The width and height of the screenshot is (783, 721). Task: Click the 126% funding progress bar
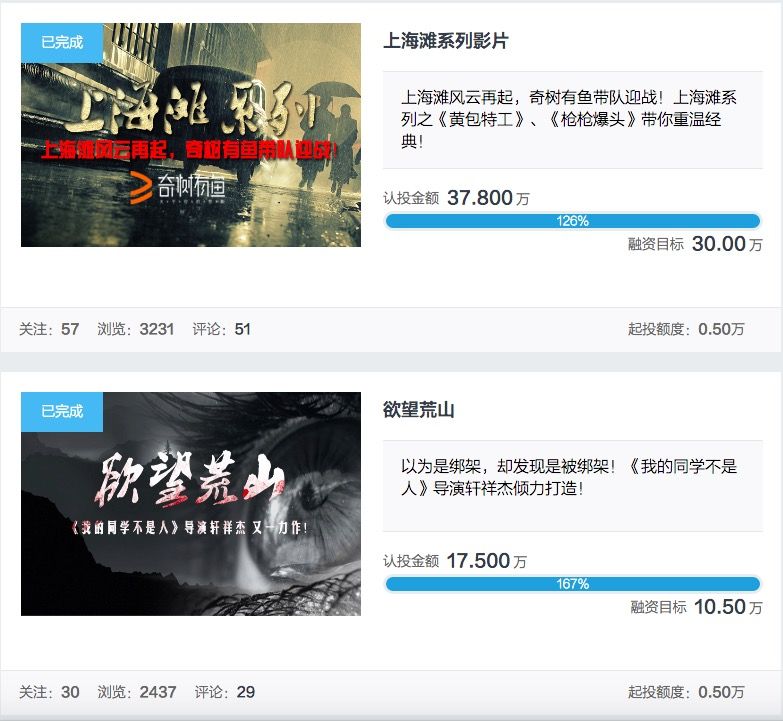[573, 221]
